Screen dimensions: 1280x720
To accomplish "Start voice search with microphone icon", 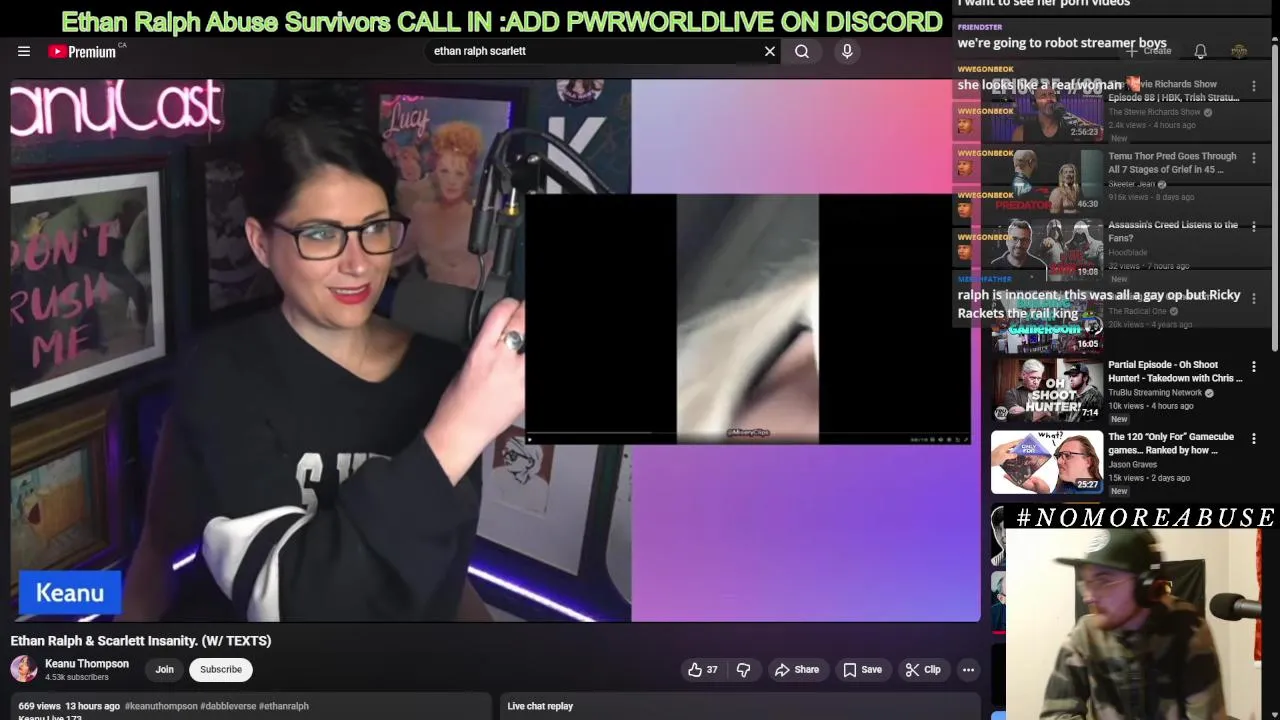I will [x=847, y=51].
